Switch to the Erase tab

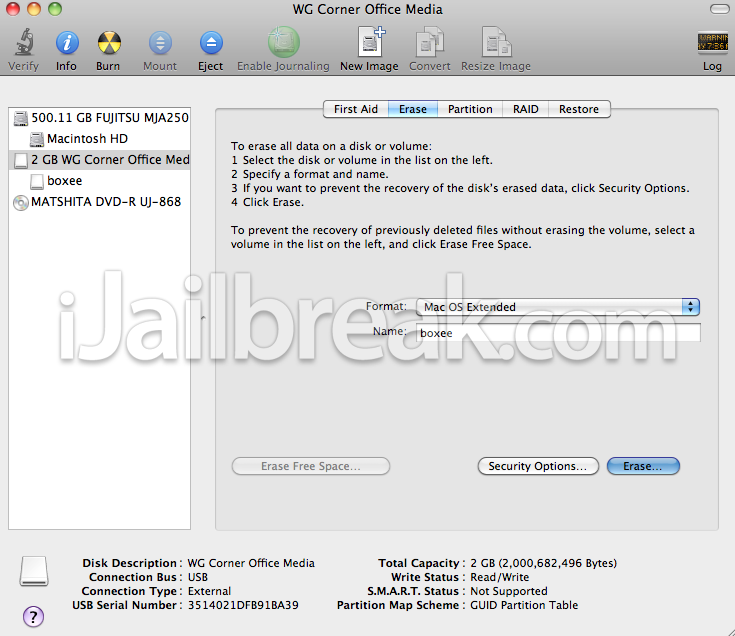(413, 109)
